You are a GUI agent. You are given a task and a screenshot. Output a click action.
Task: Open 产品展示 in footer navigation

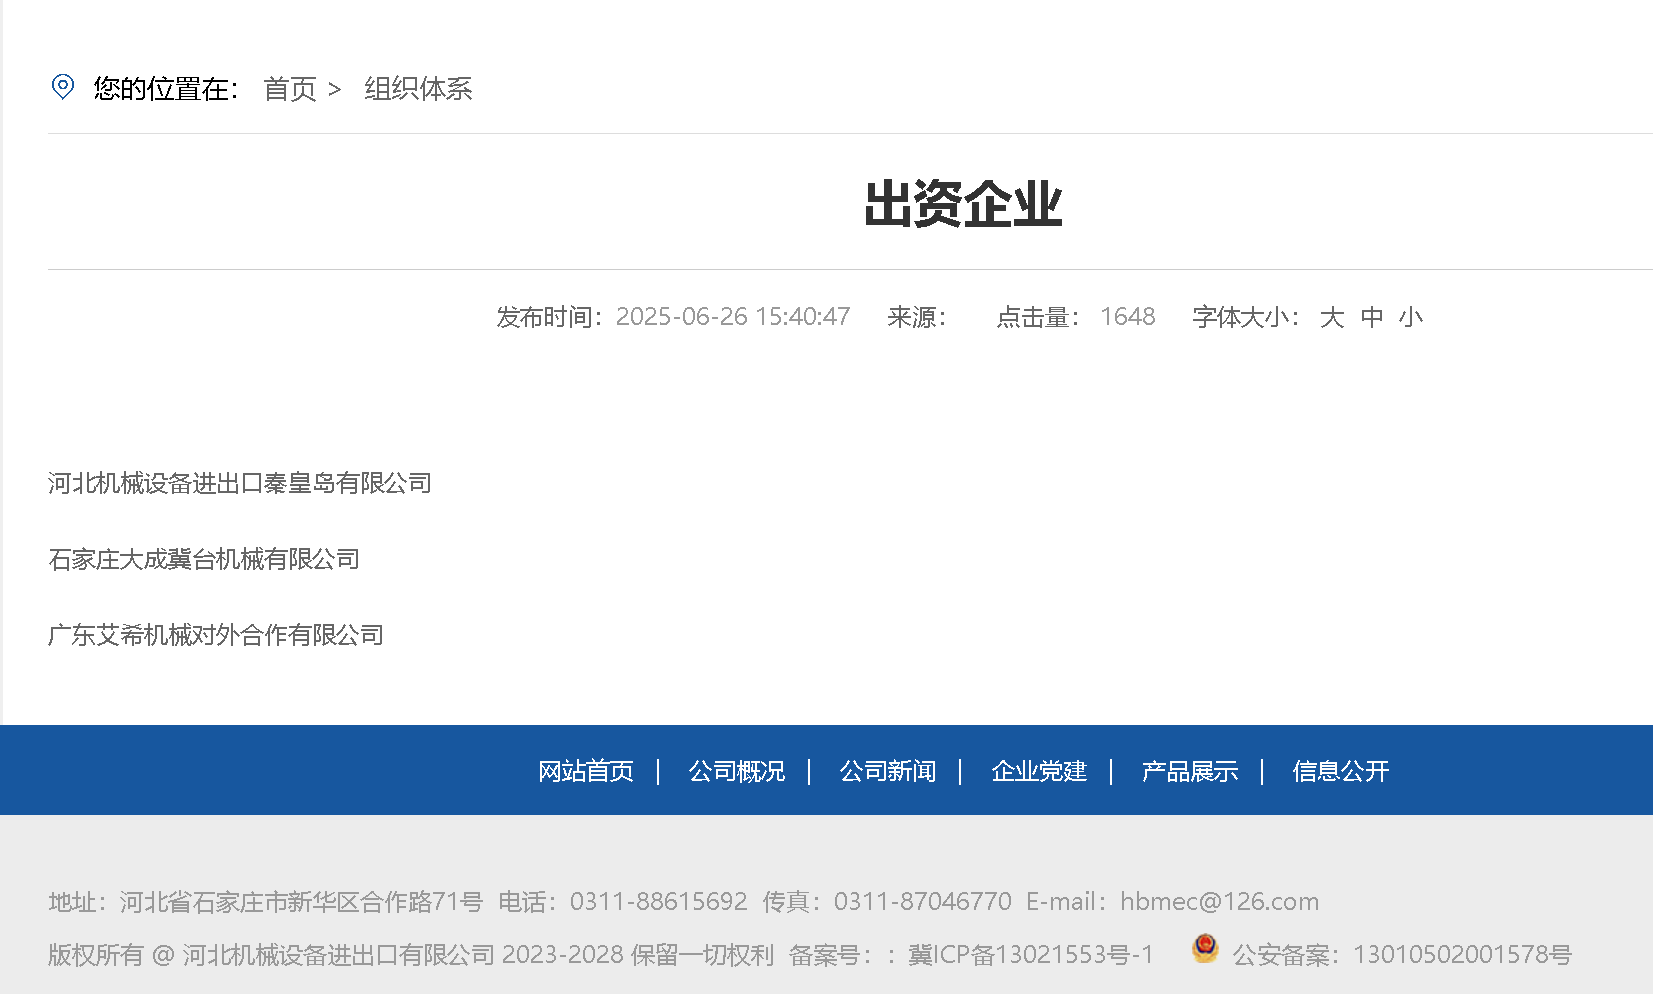point(1190,771)
